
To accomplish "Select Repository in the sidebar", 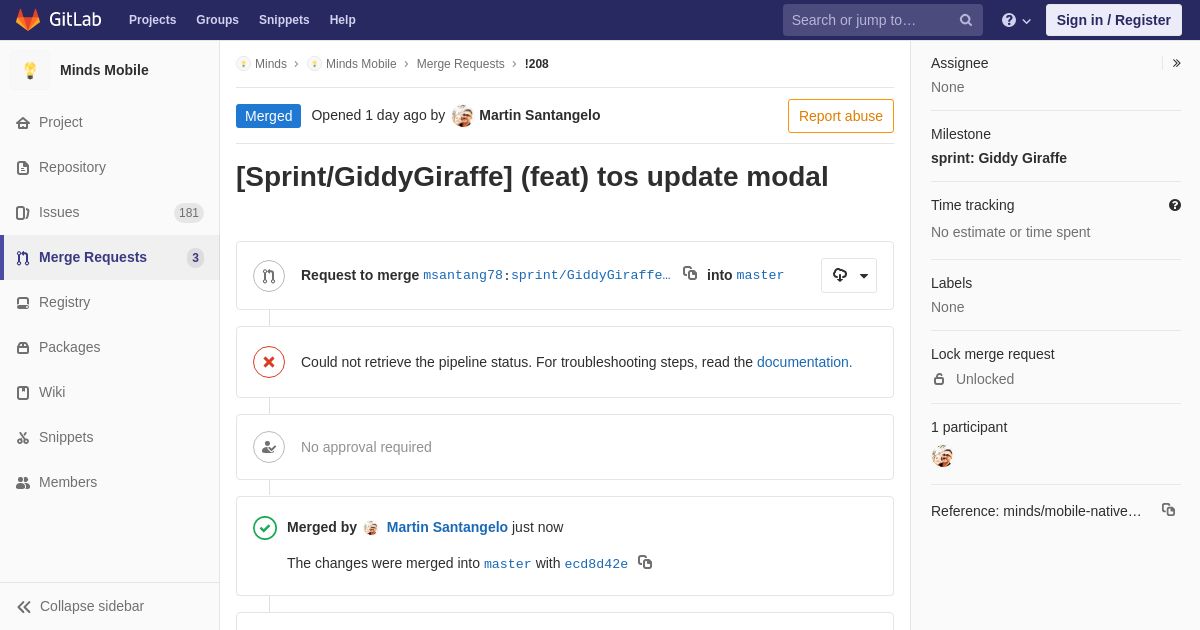I will pos(110,167).
